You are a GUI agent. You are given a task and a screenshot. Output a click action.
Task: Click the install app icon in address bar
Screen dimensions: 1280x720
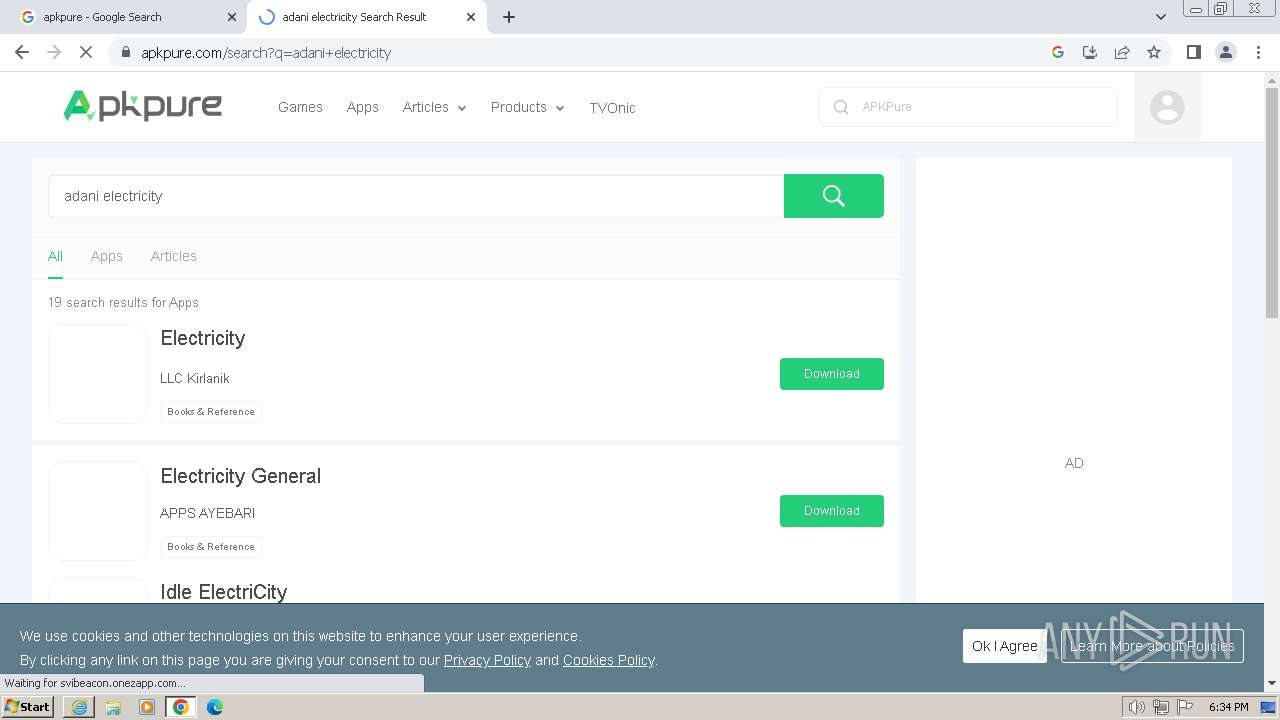coord(1090,52)
